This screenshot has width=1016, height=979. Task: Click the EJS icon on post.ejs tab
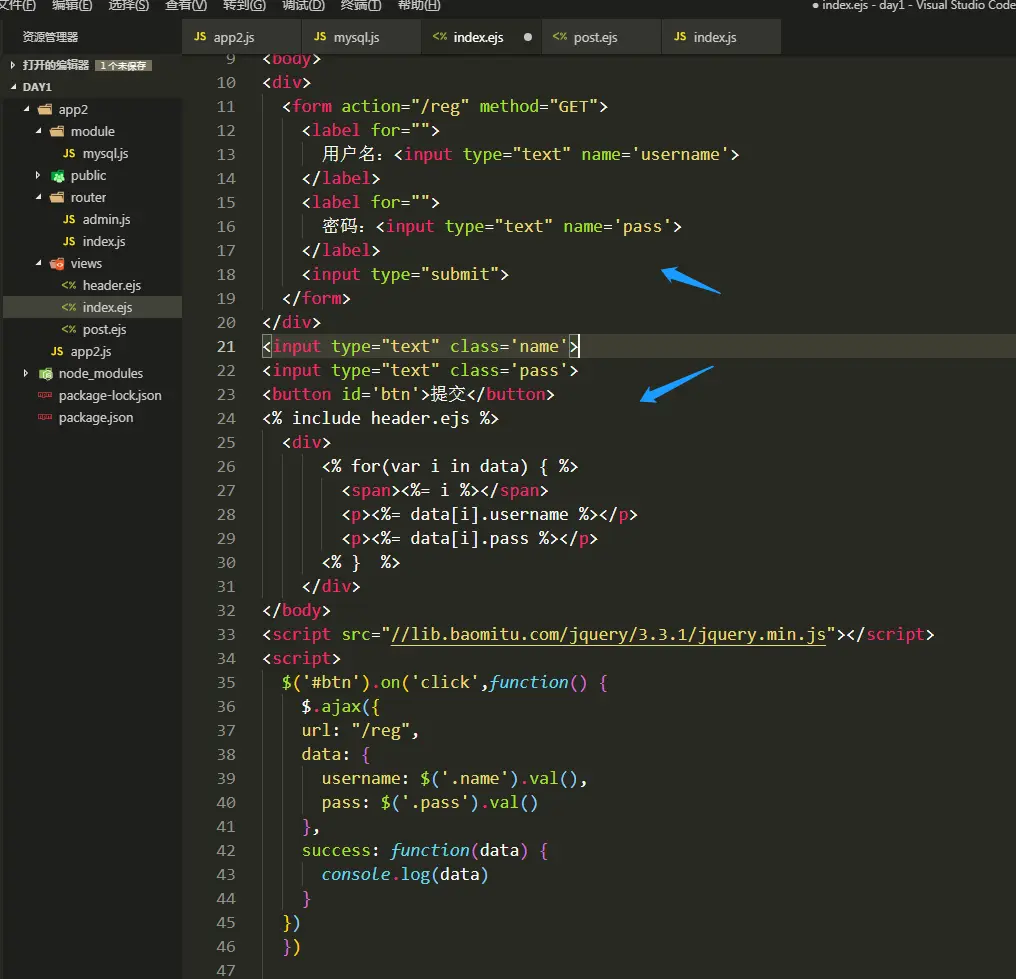tap(560, 36)
